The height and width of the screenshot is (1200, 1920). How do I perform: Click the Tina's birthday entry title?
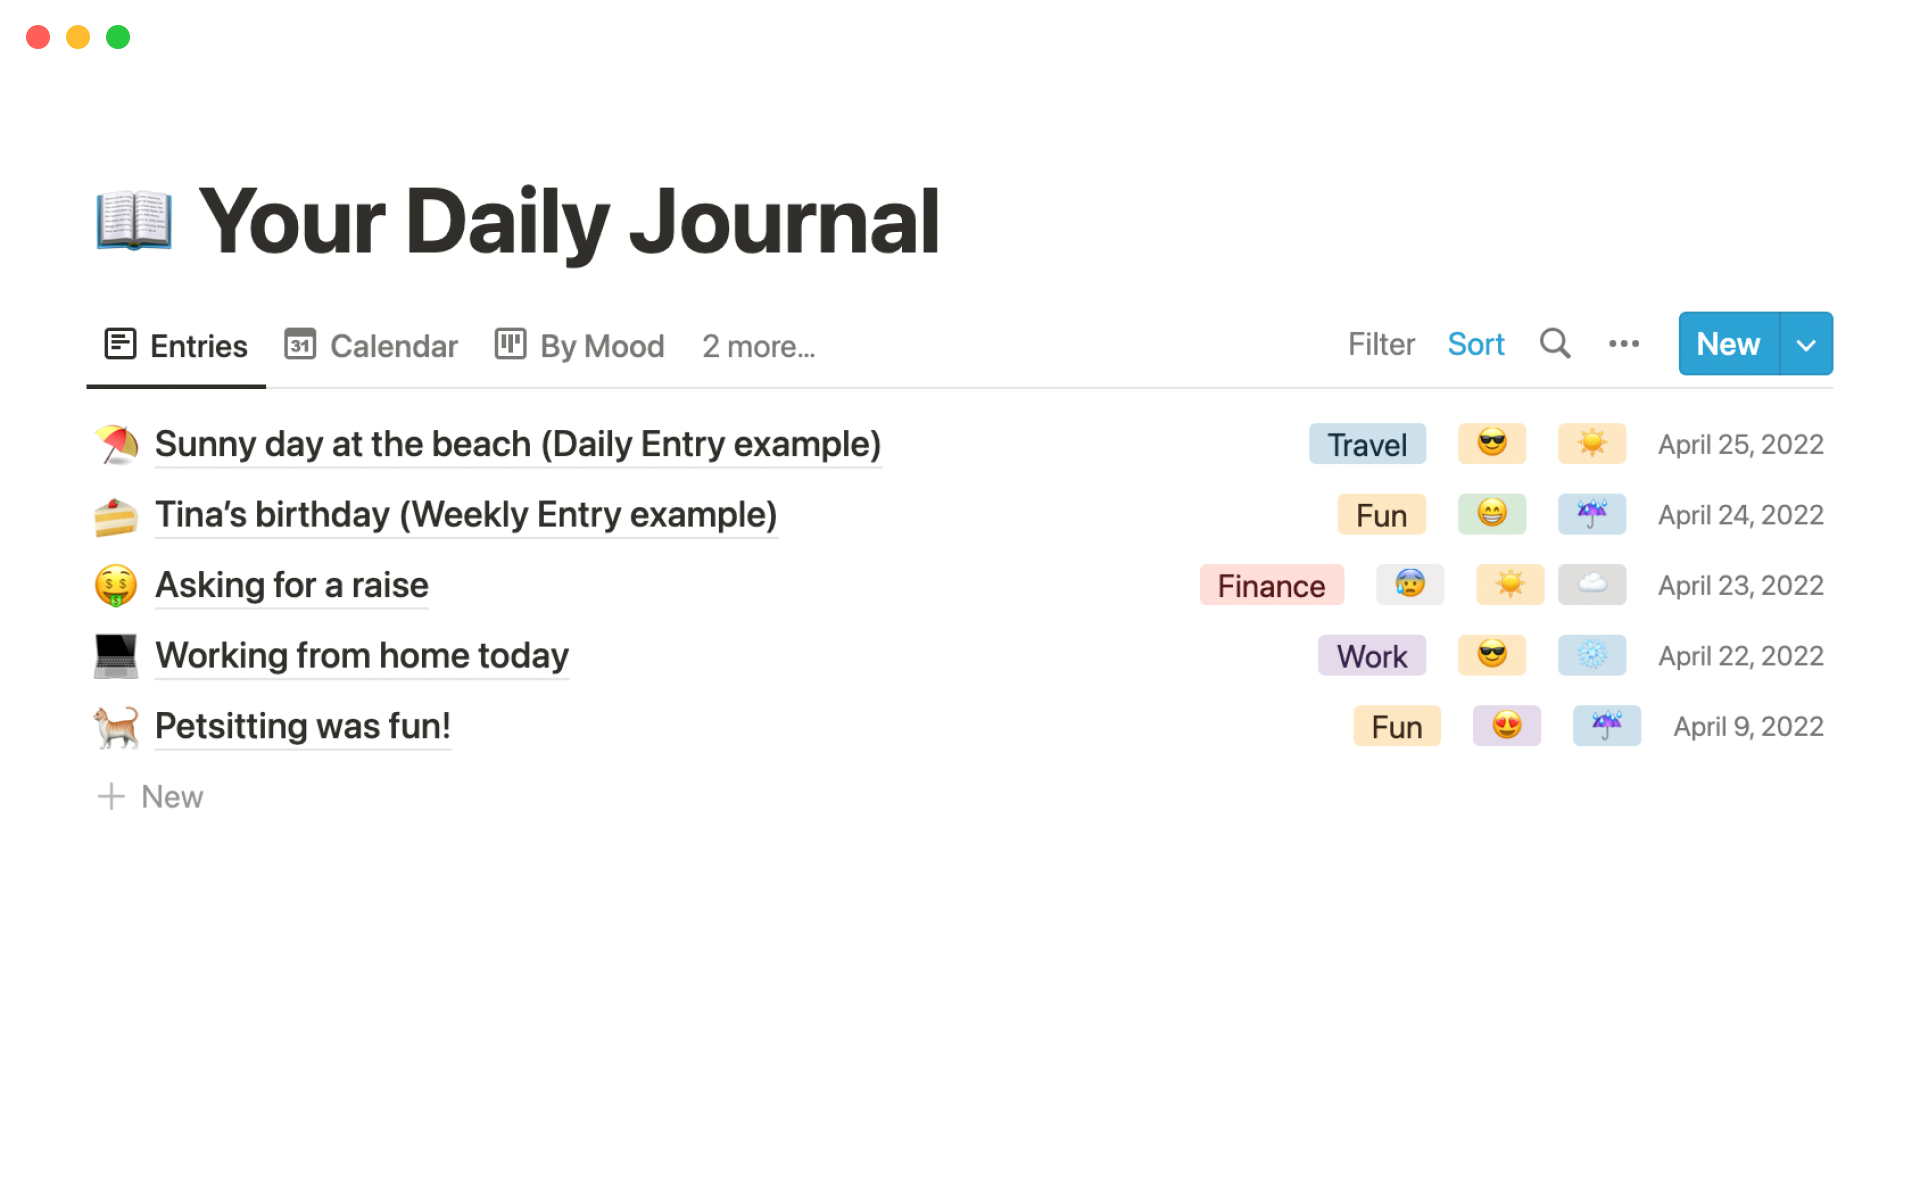coord(466,514)
